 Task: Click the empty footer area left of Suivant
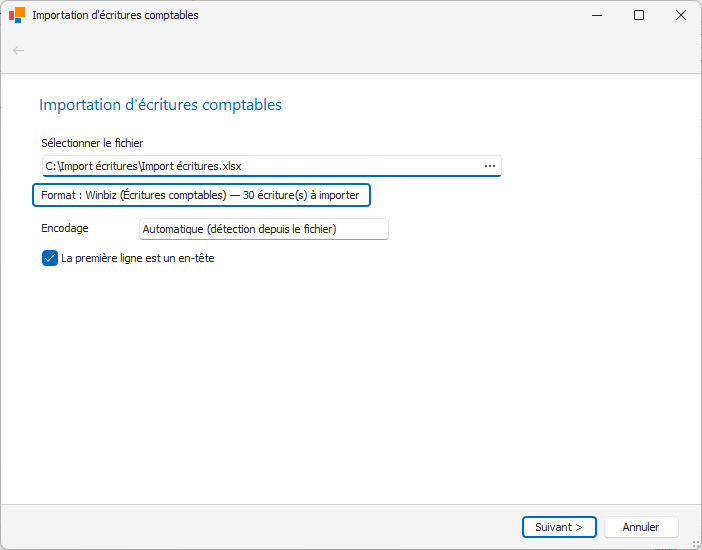tap(260, 527)
